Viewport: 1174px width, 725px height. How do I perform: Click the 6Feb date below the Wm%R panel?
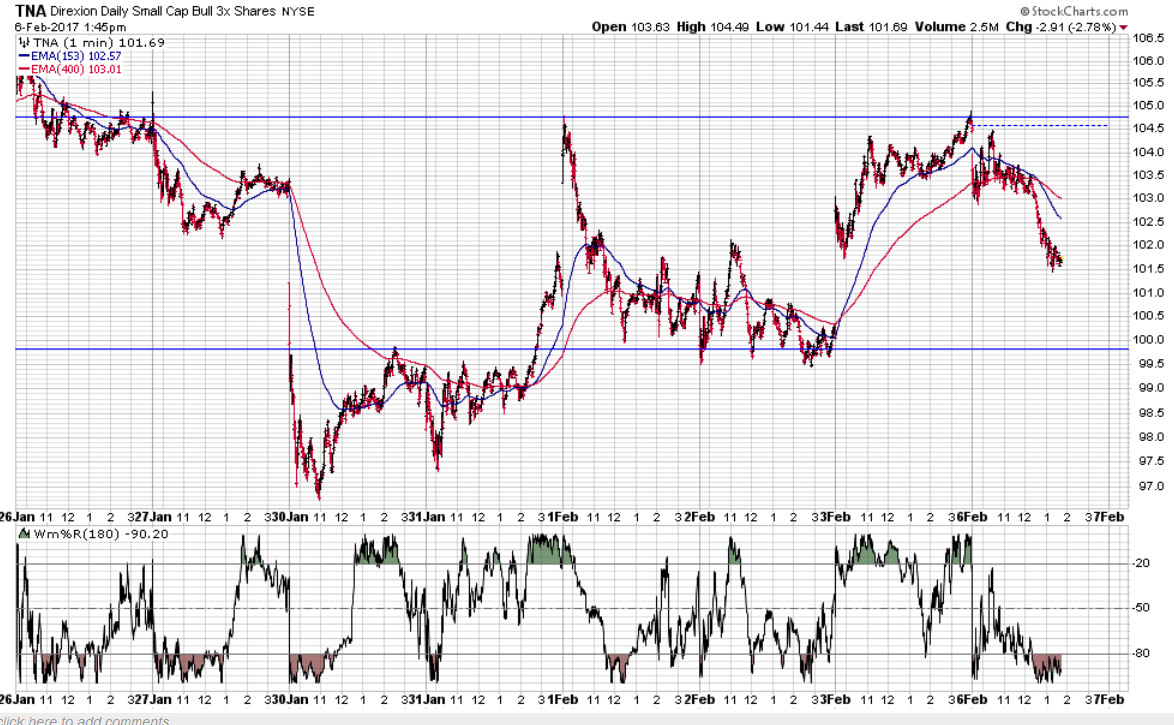pos(972,700)
